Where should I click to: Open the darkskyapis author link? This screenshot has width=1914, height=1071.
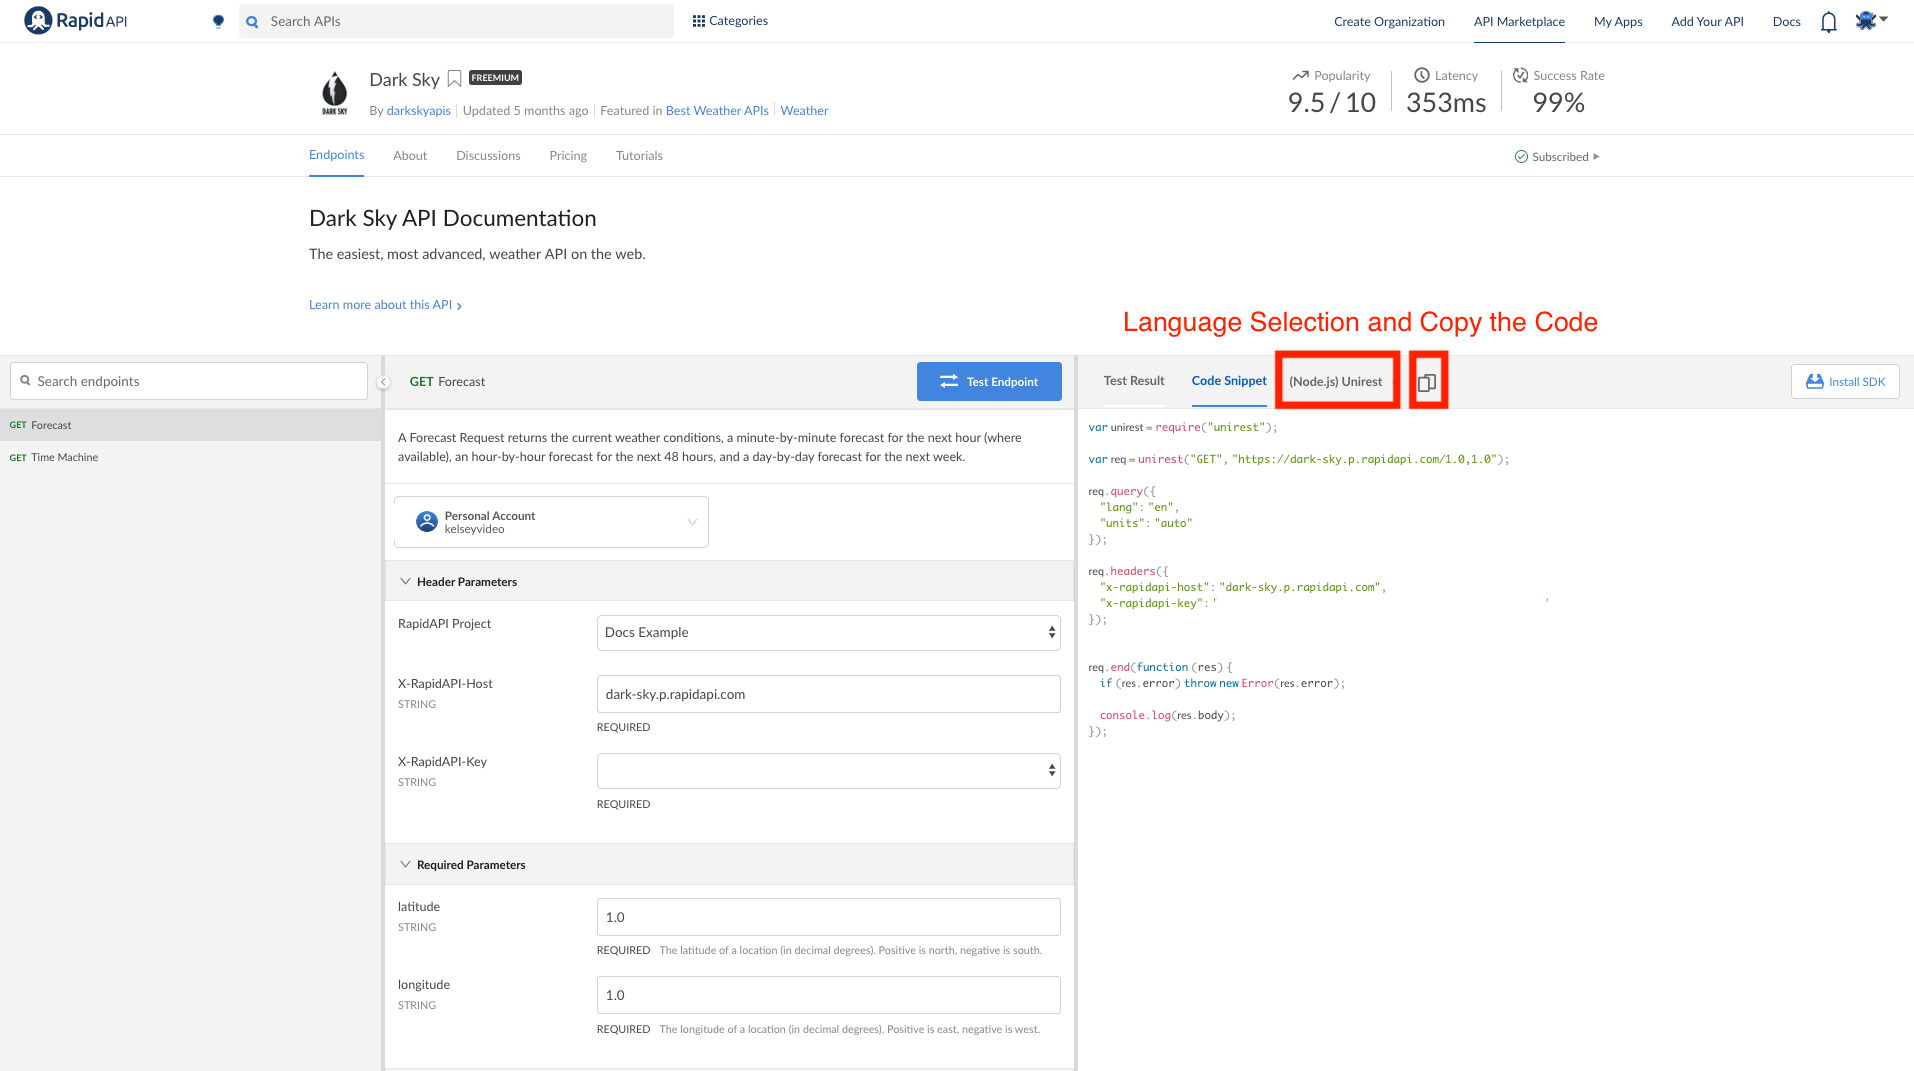point(418,111)
